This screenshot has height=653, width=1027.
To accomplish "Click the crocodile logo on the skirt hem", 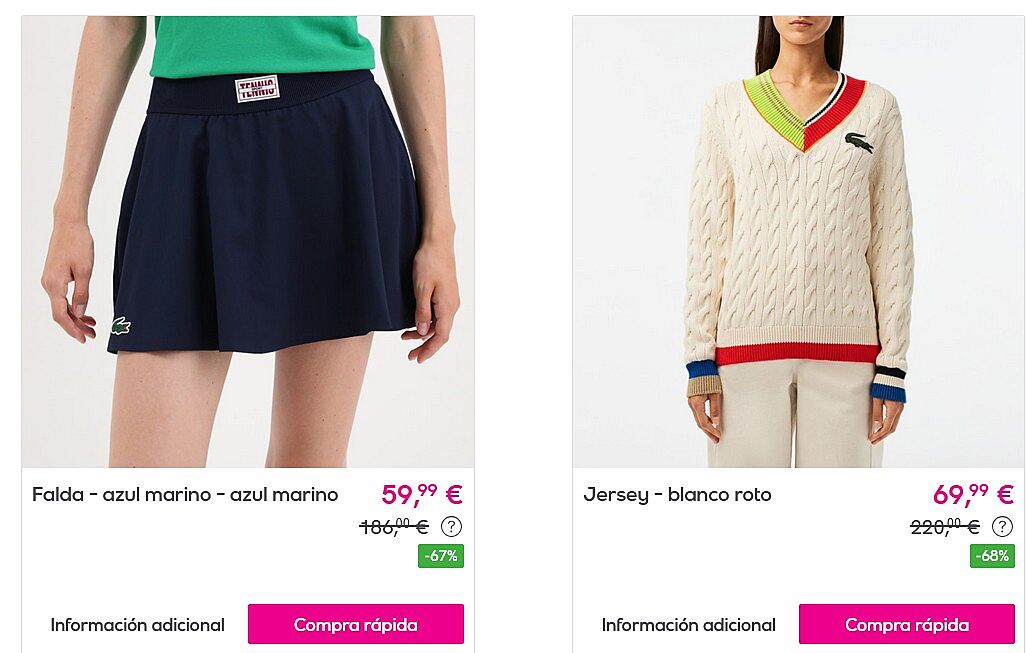I will click(x=121, y=326).
